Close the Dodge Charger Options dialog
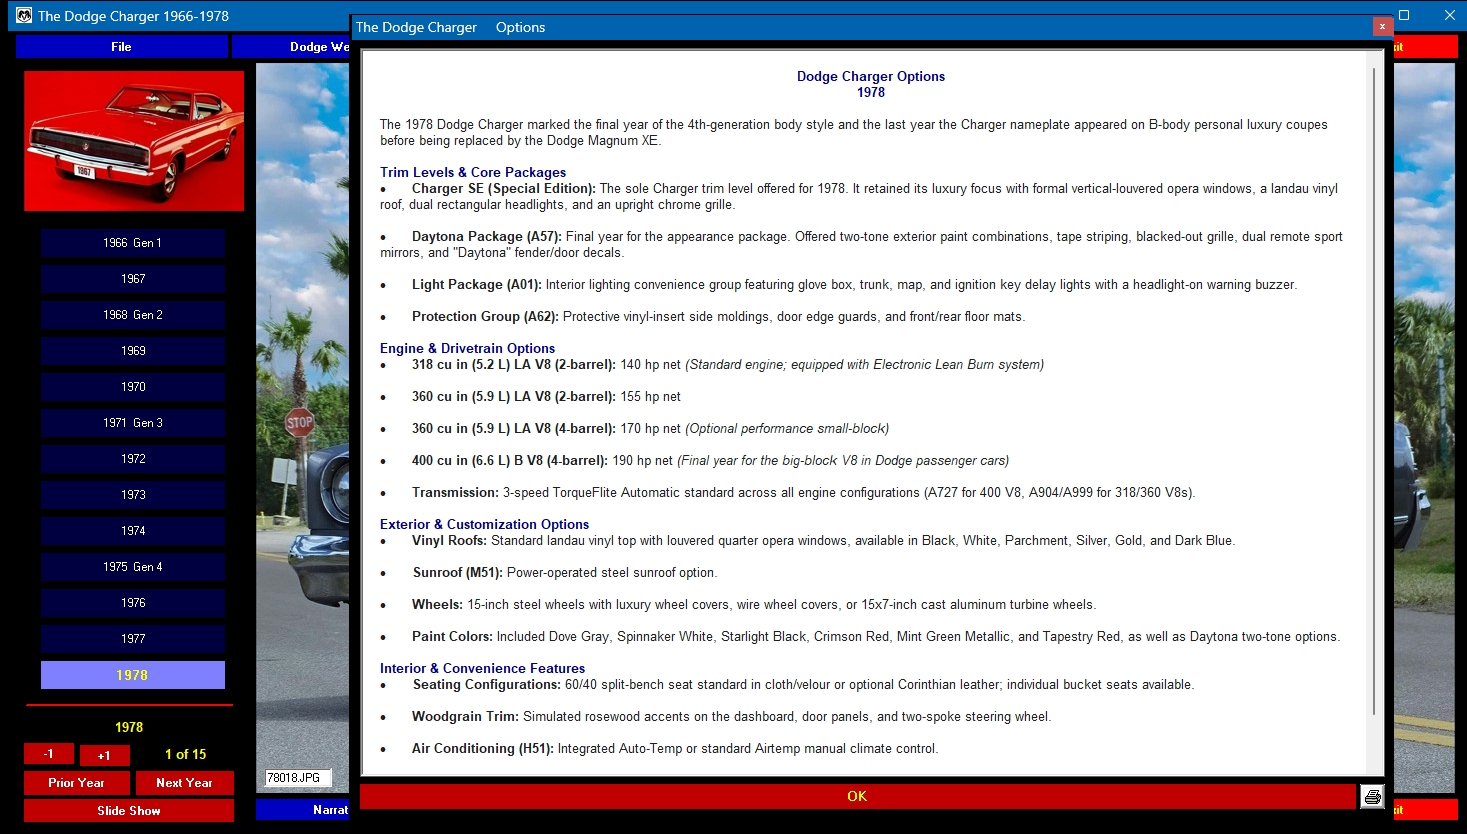 point(1382,27)
